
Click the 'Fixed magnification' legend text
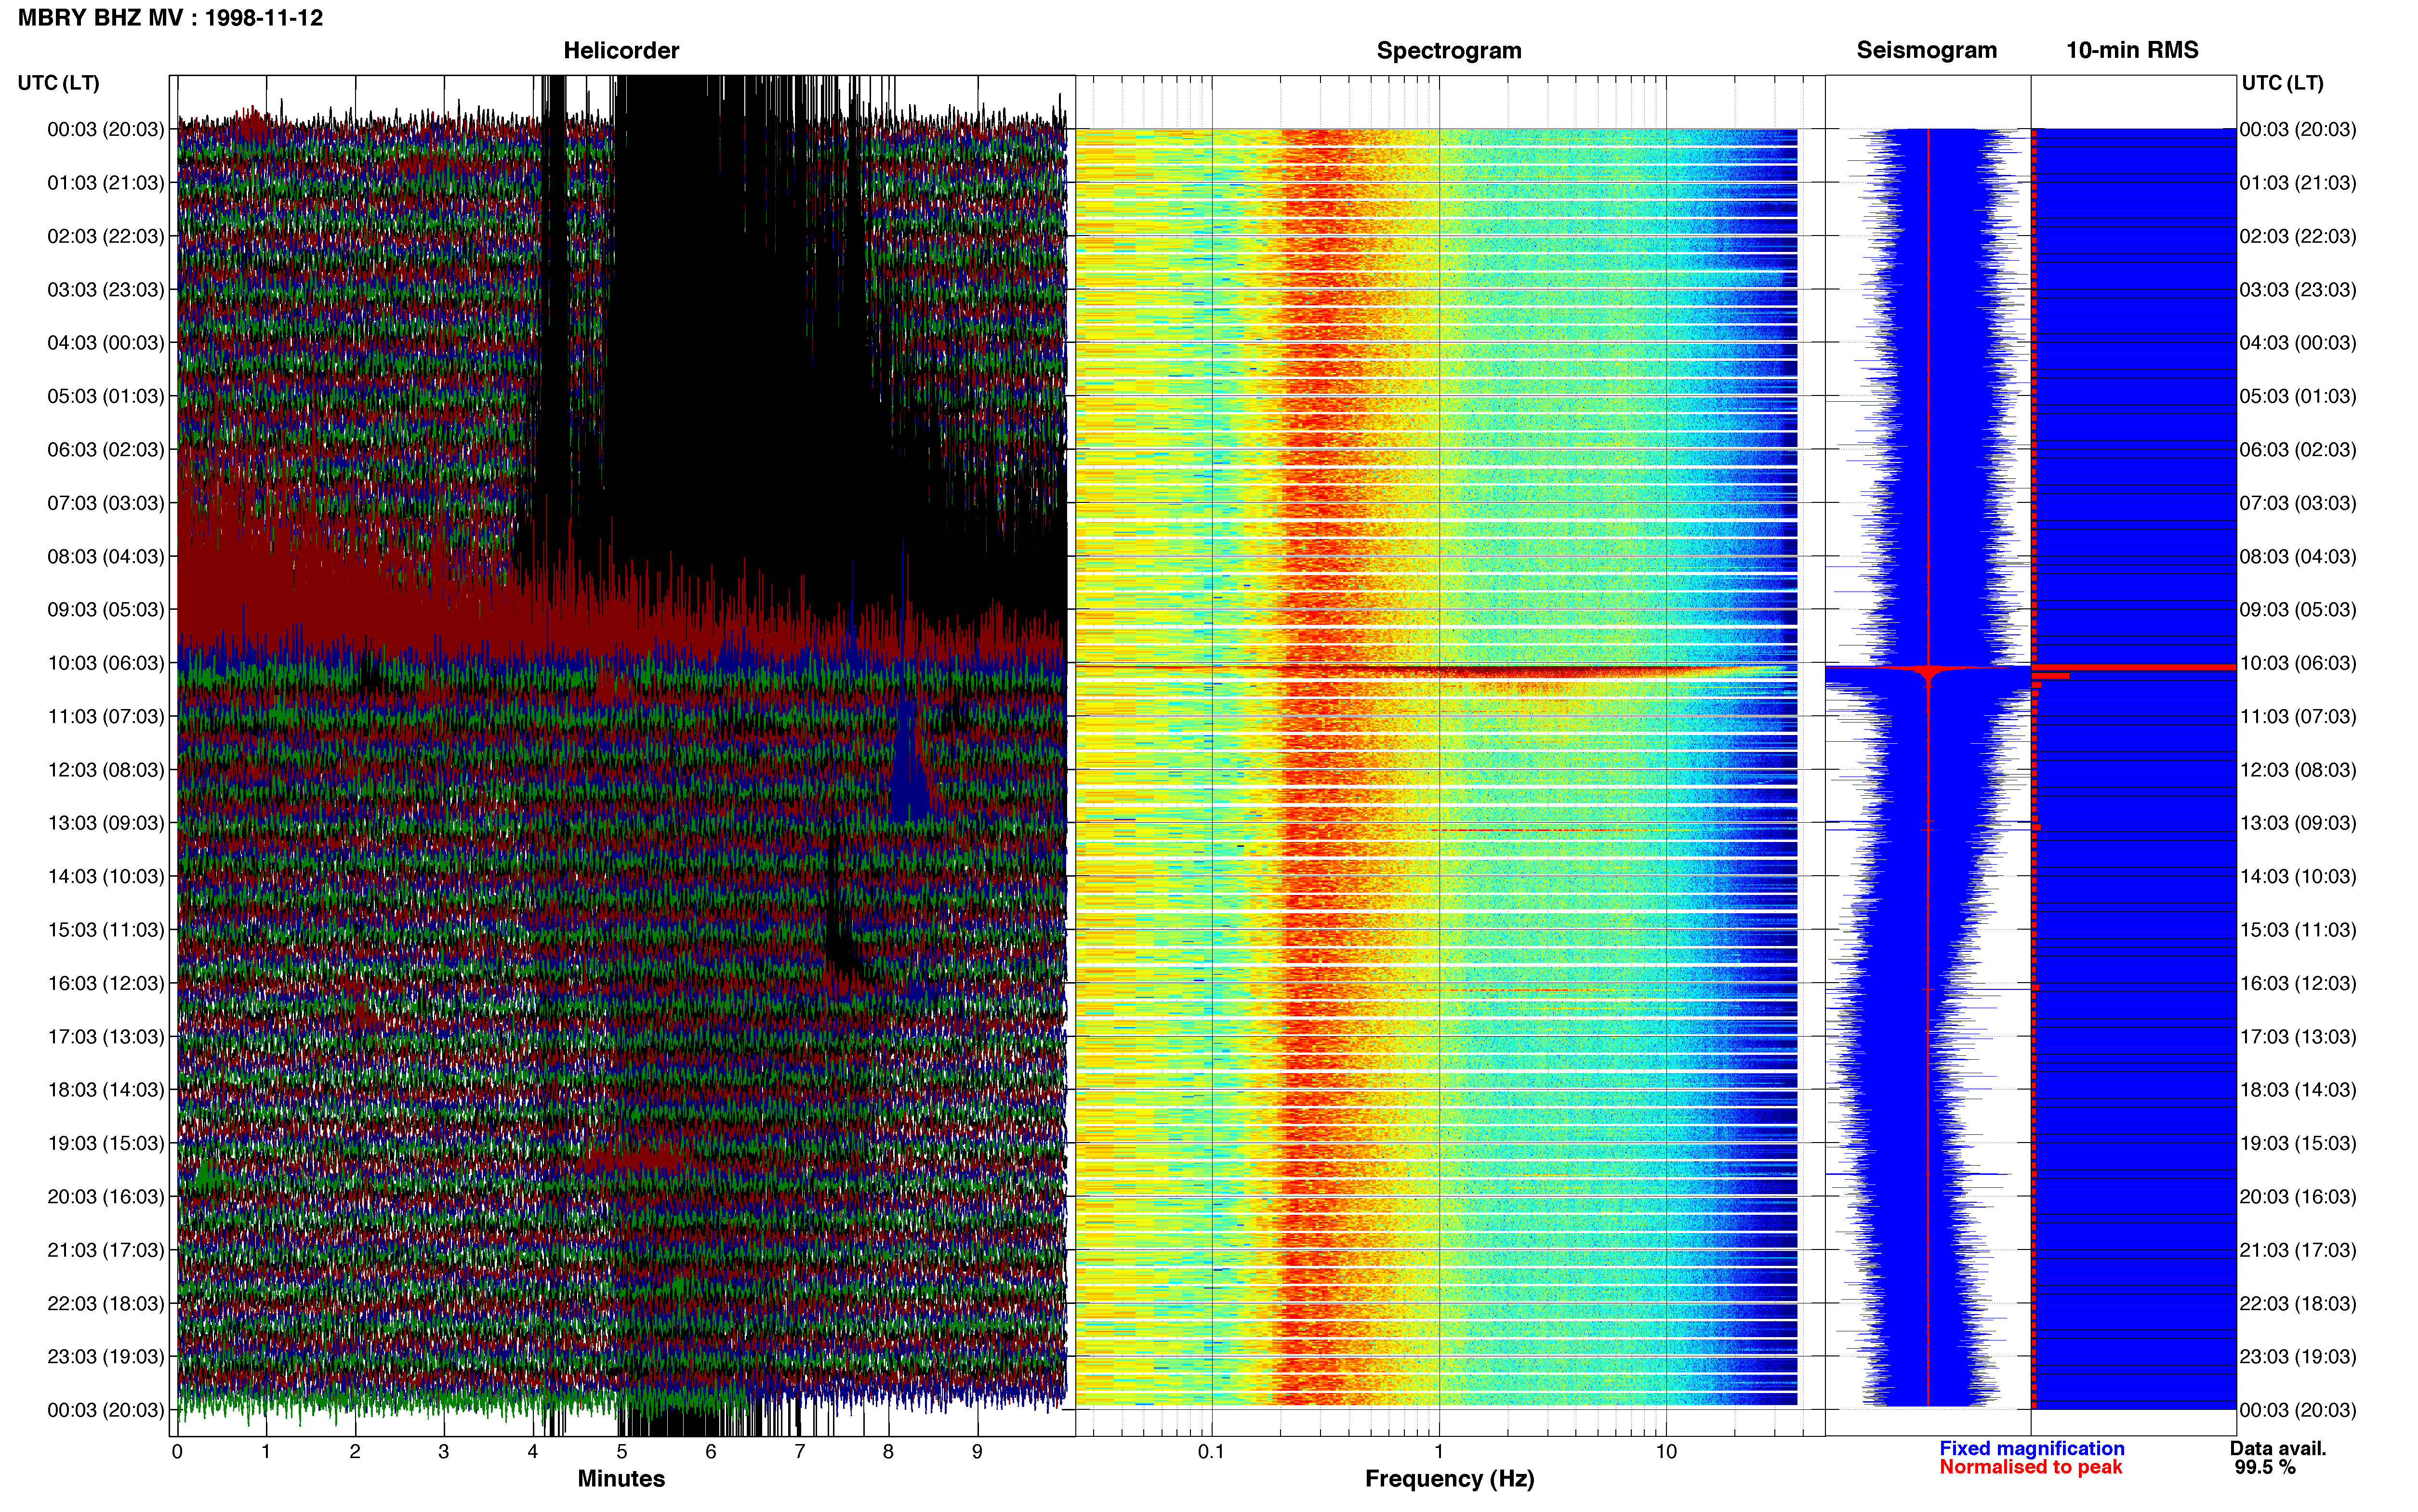[2032, 1448]
